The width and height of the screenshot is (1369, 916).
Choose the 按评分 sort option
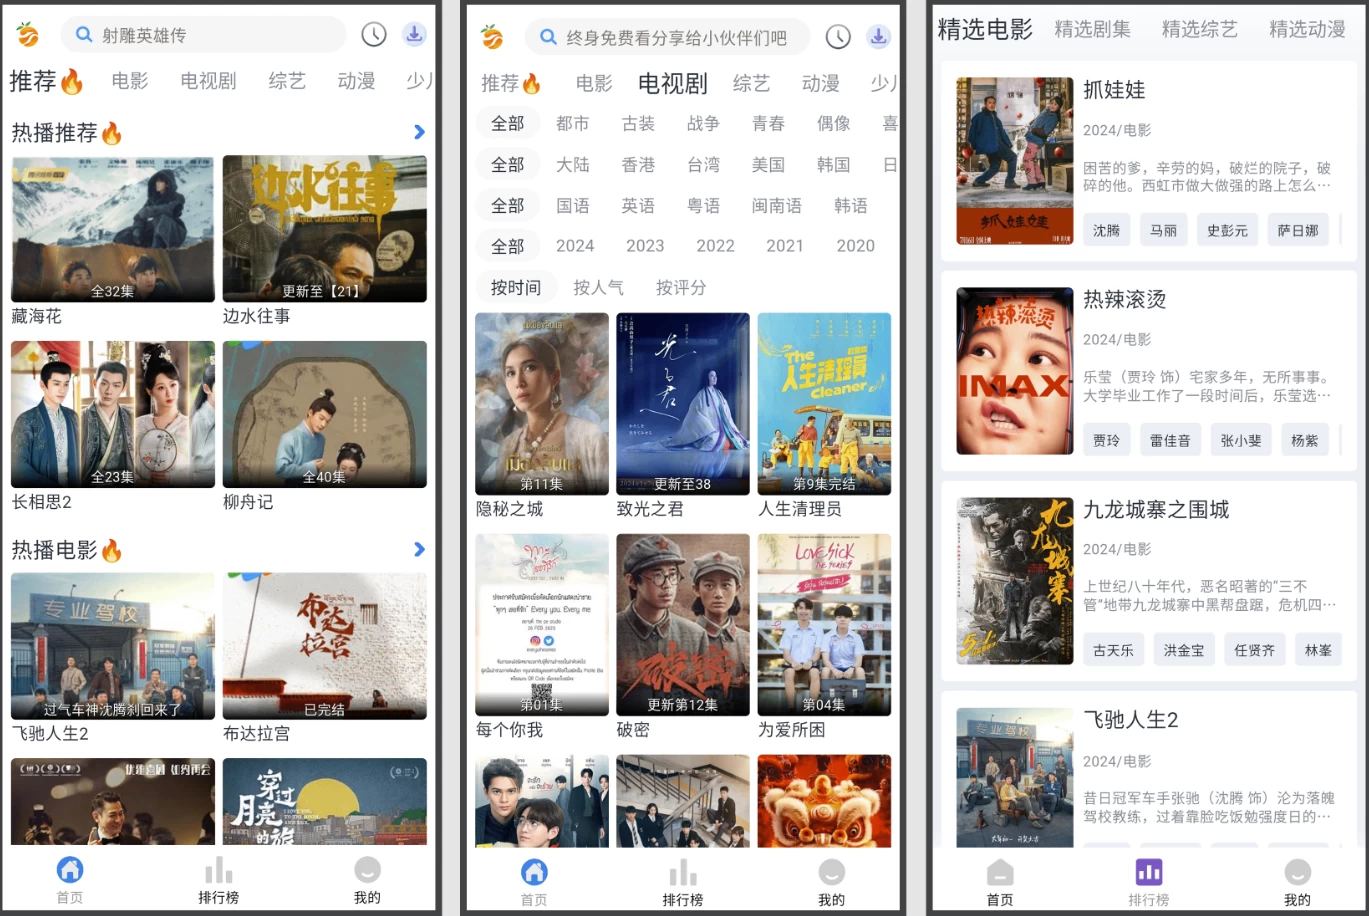point(680,288)
